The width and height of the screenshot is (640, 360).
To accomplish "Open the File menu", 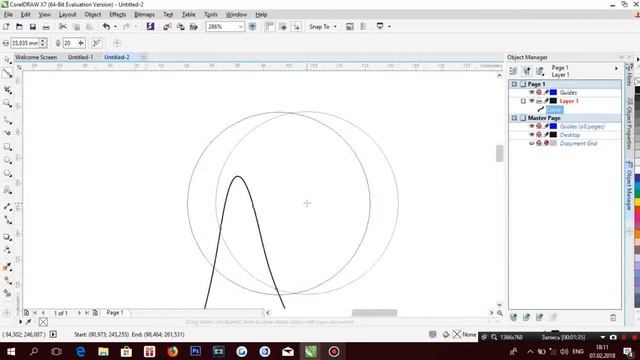I will tap(8, 15).
